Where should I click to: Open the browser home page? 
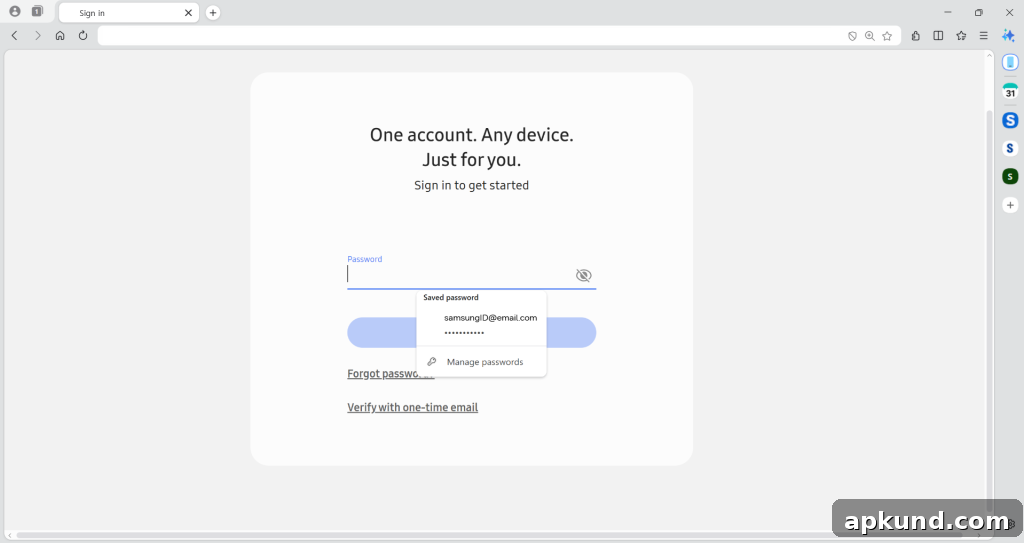click(60, 35)
